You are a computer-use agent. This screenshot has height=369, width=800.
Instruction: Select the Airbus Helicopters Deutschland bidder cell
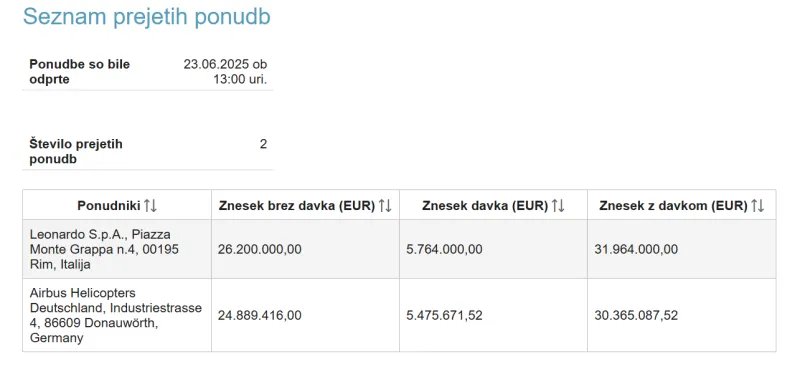117,315
